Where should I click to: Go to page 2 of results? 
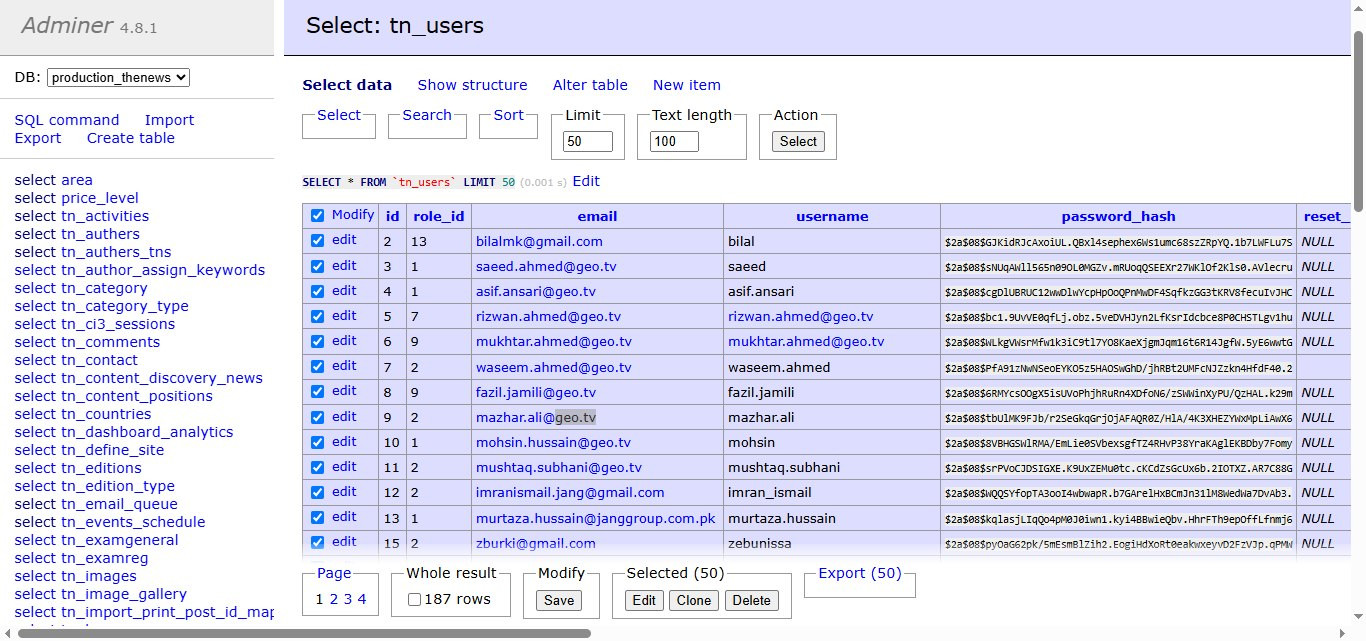pyautogui.click(x=334, y=599)
